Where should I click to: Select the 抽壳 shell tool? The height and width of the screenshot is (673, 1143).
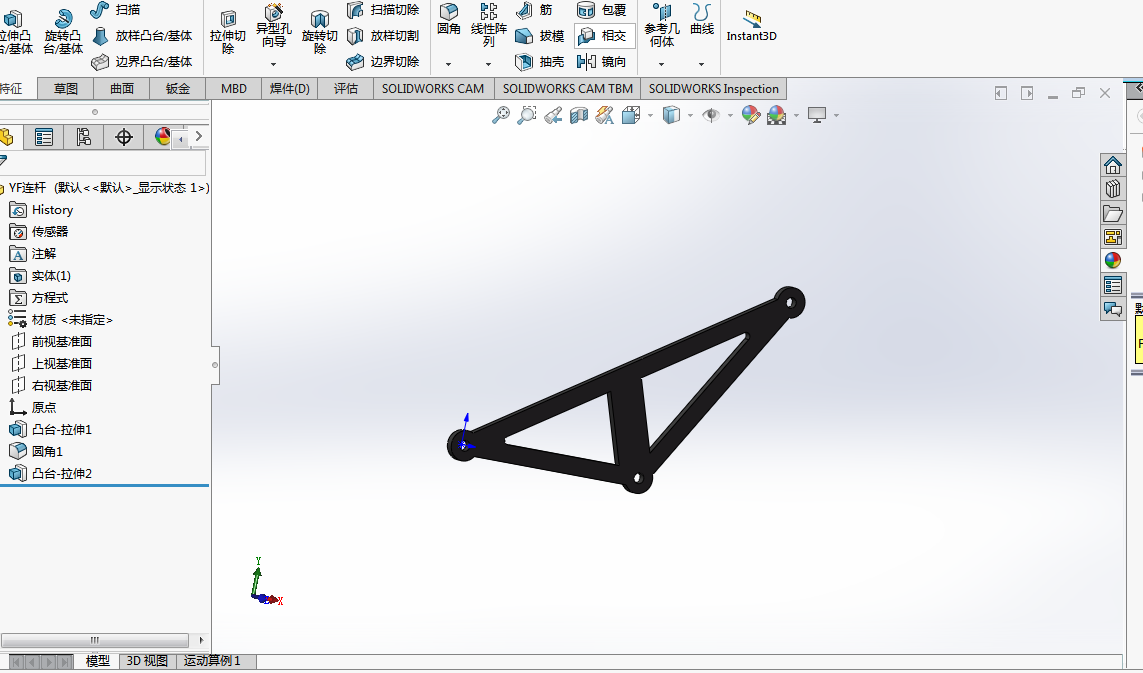coord(540,62)
